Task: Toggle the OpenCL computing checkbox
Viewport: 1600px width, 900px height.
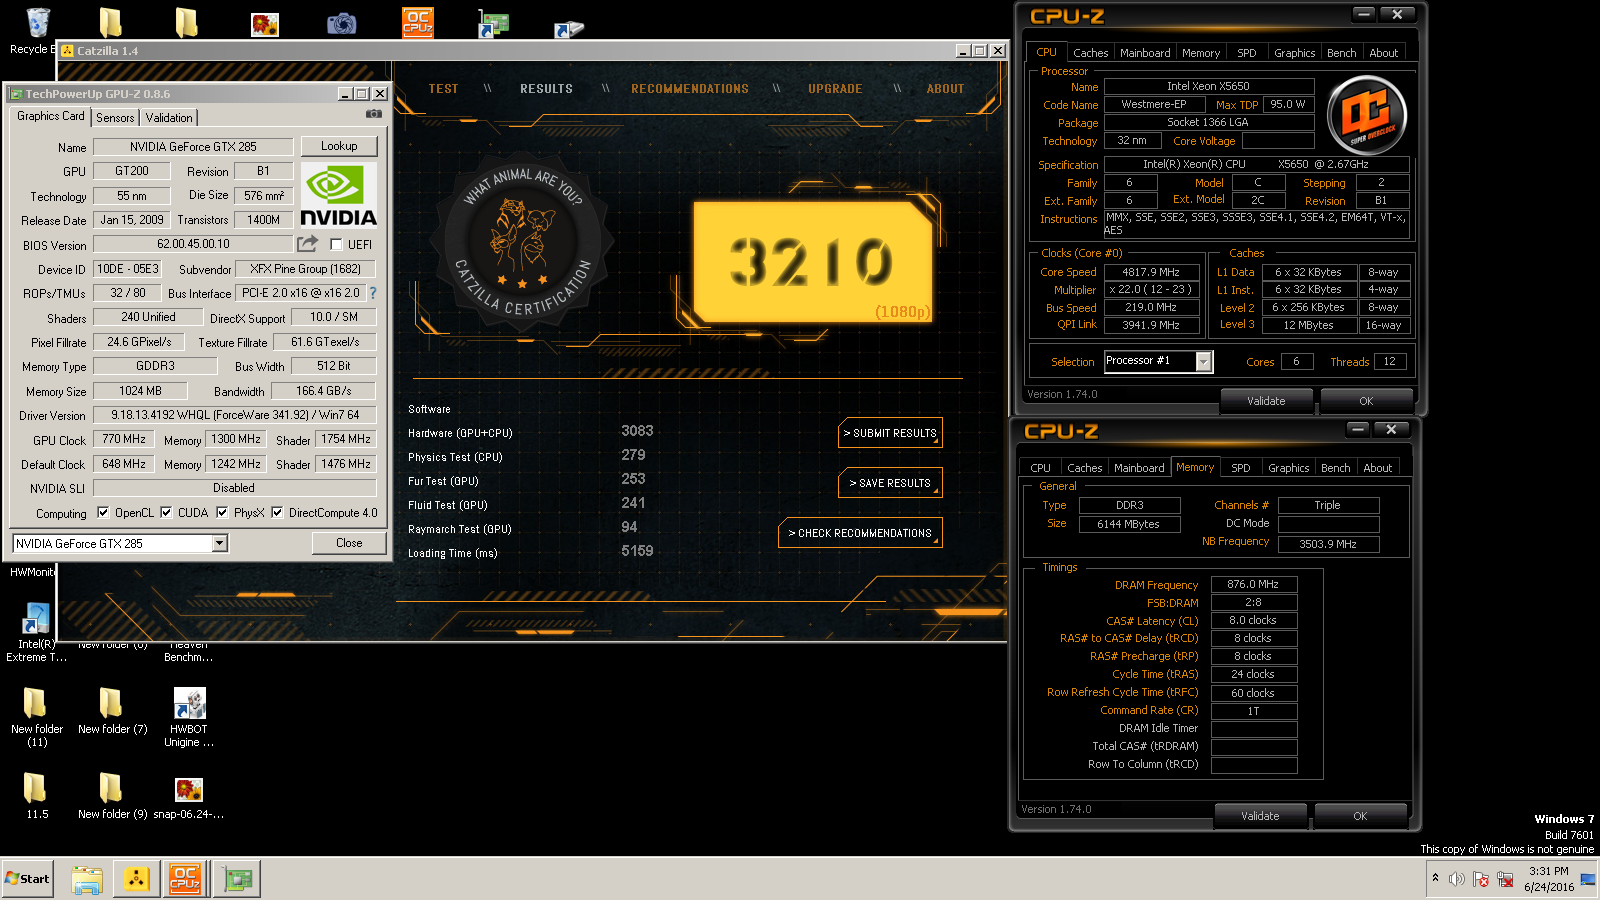Action: coord(103,512)
